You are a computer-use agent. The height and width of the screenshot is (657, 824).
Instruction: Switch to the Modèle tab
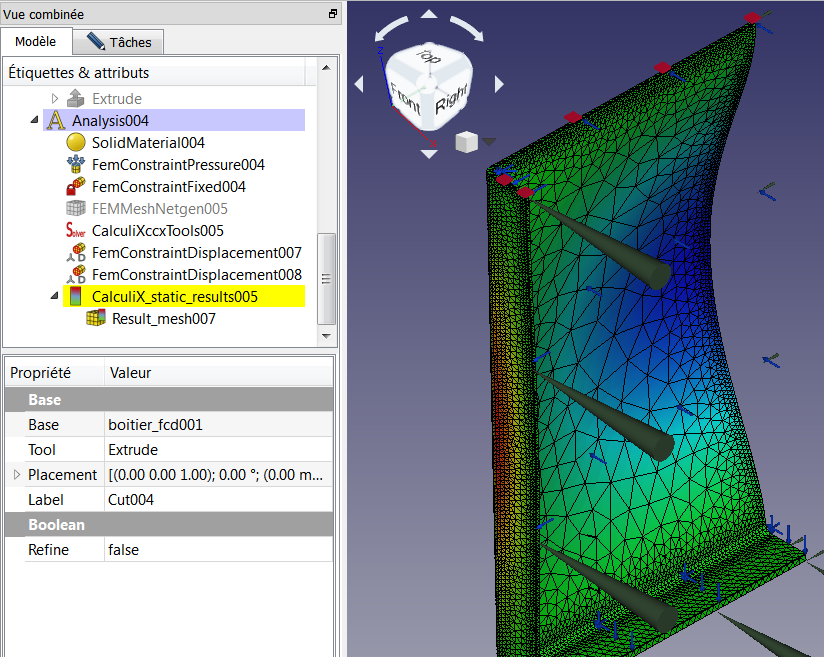[x=36, y=42]
